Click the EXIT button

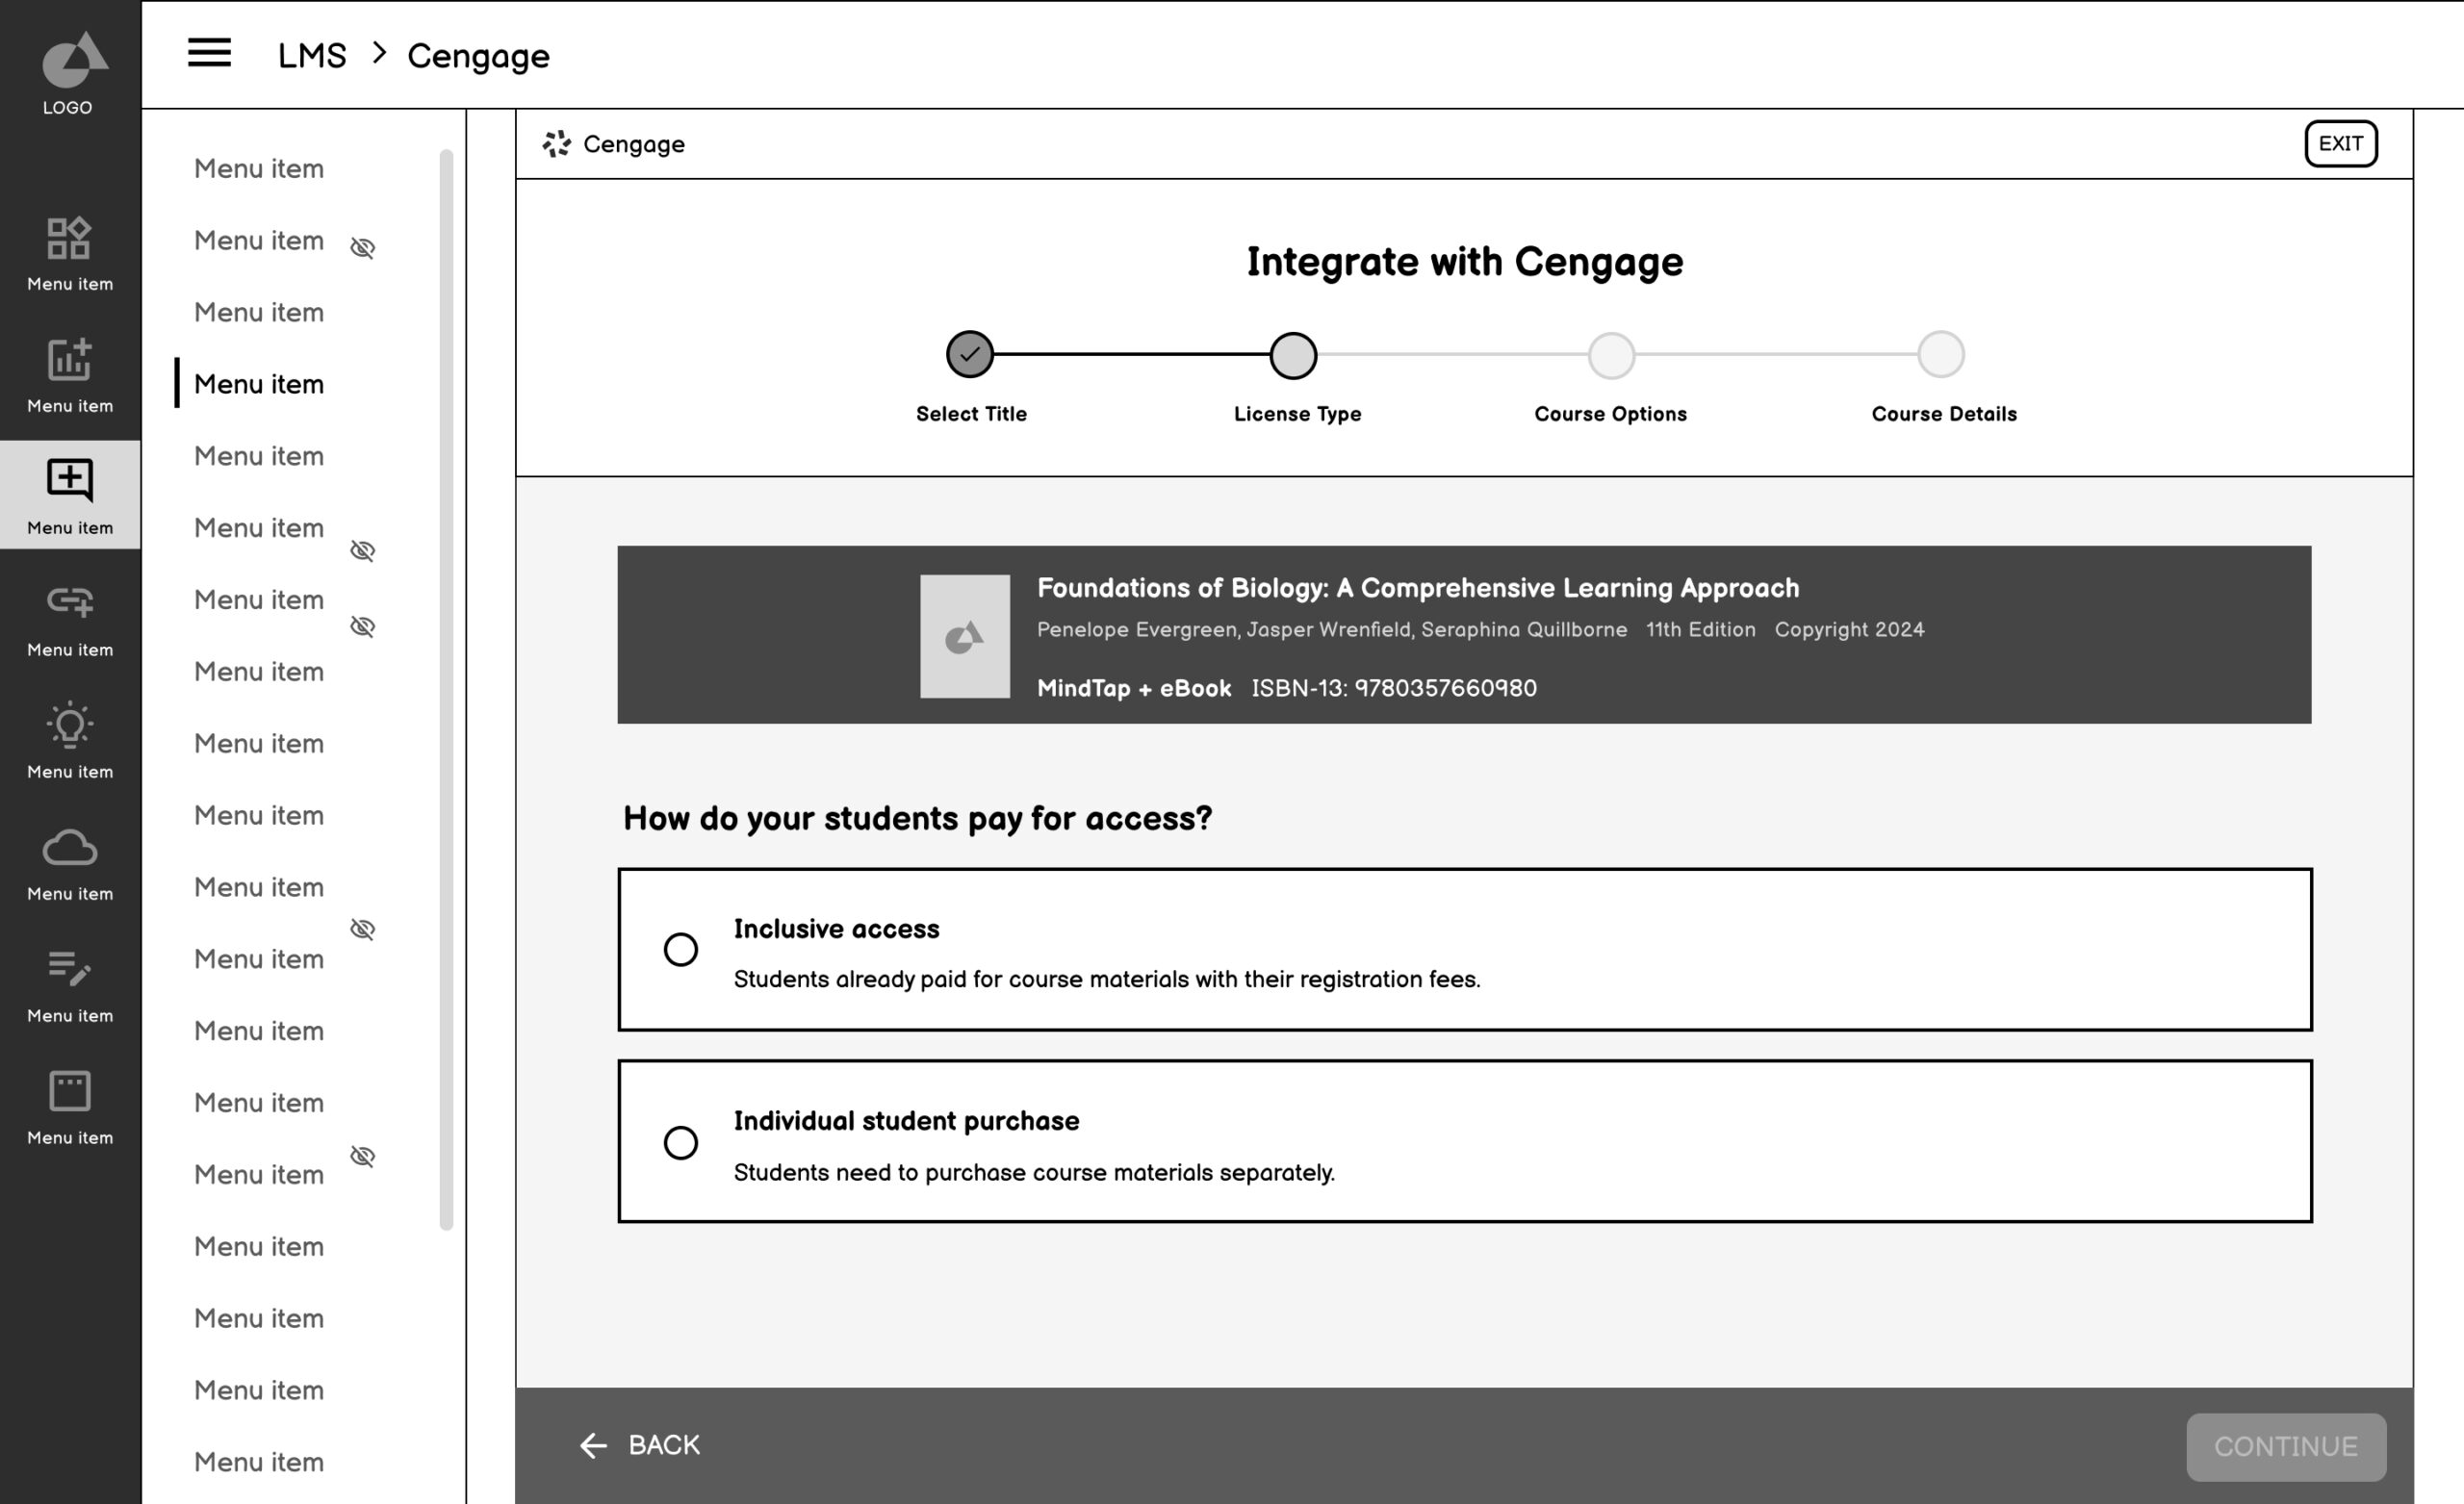tap(2341, 144)
